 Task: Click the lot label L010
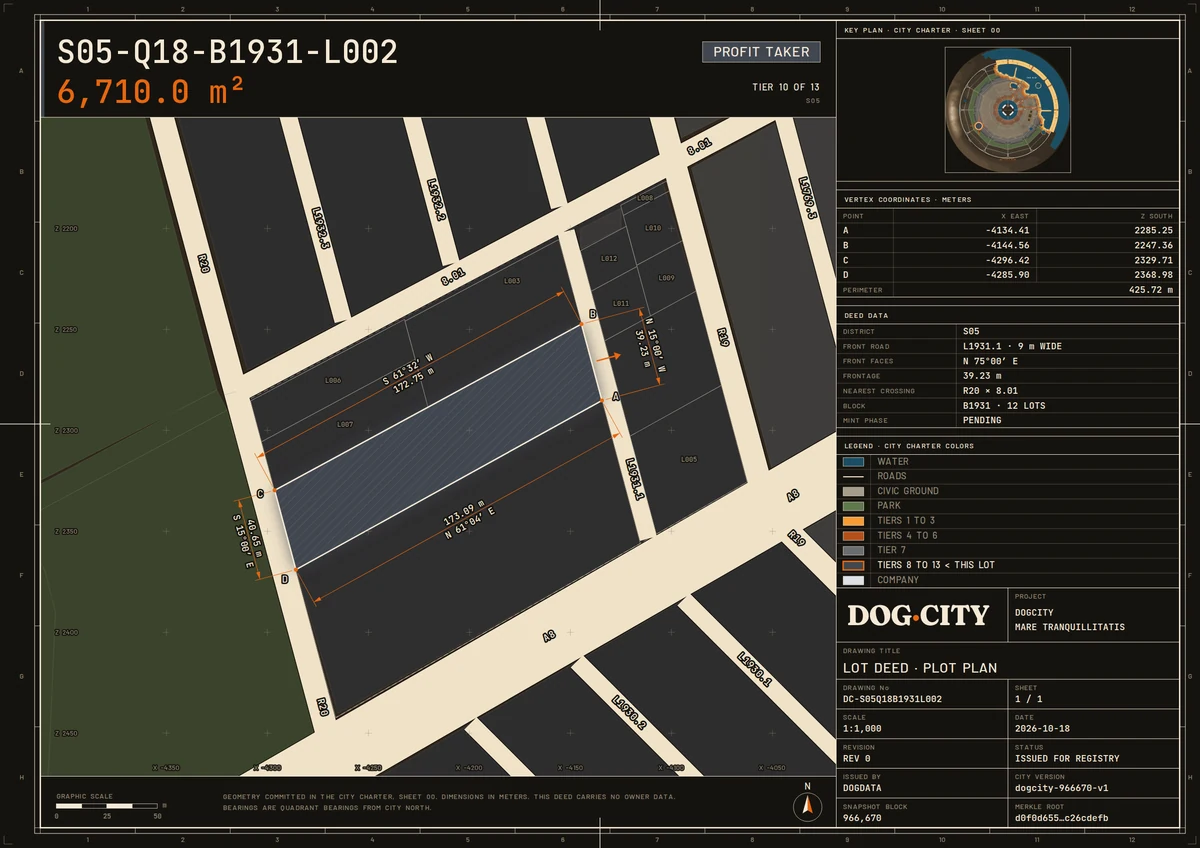653,228
